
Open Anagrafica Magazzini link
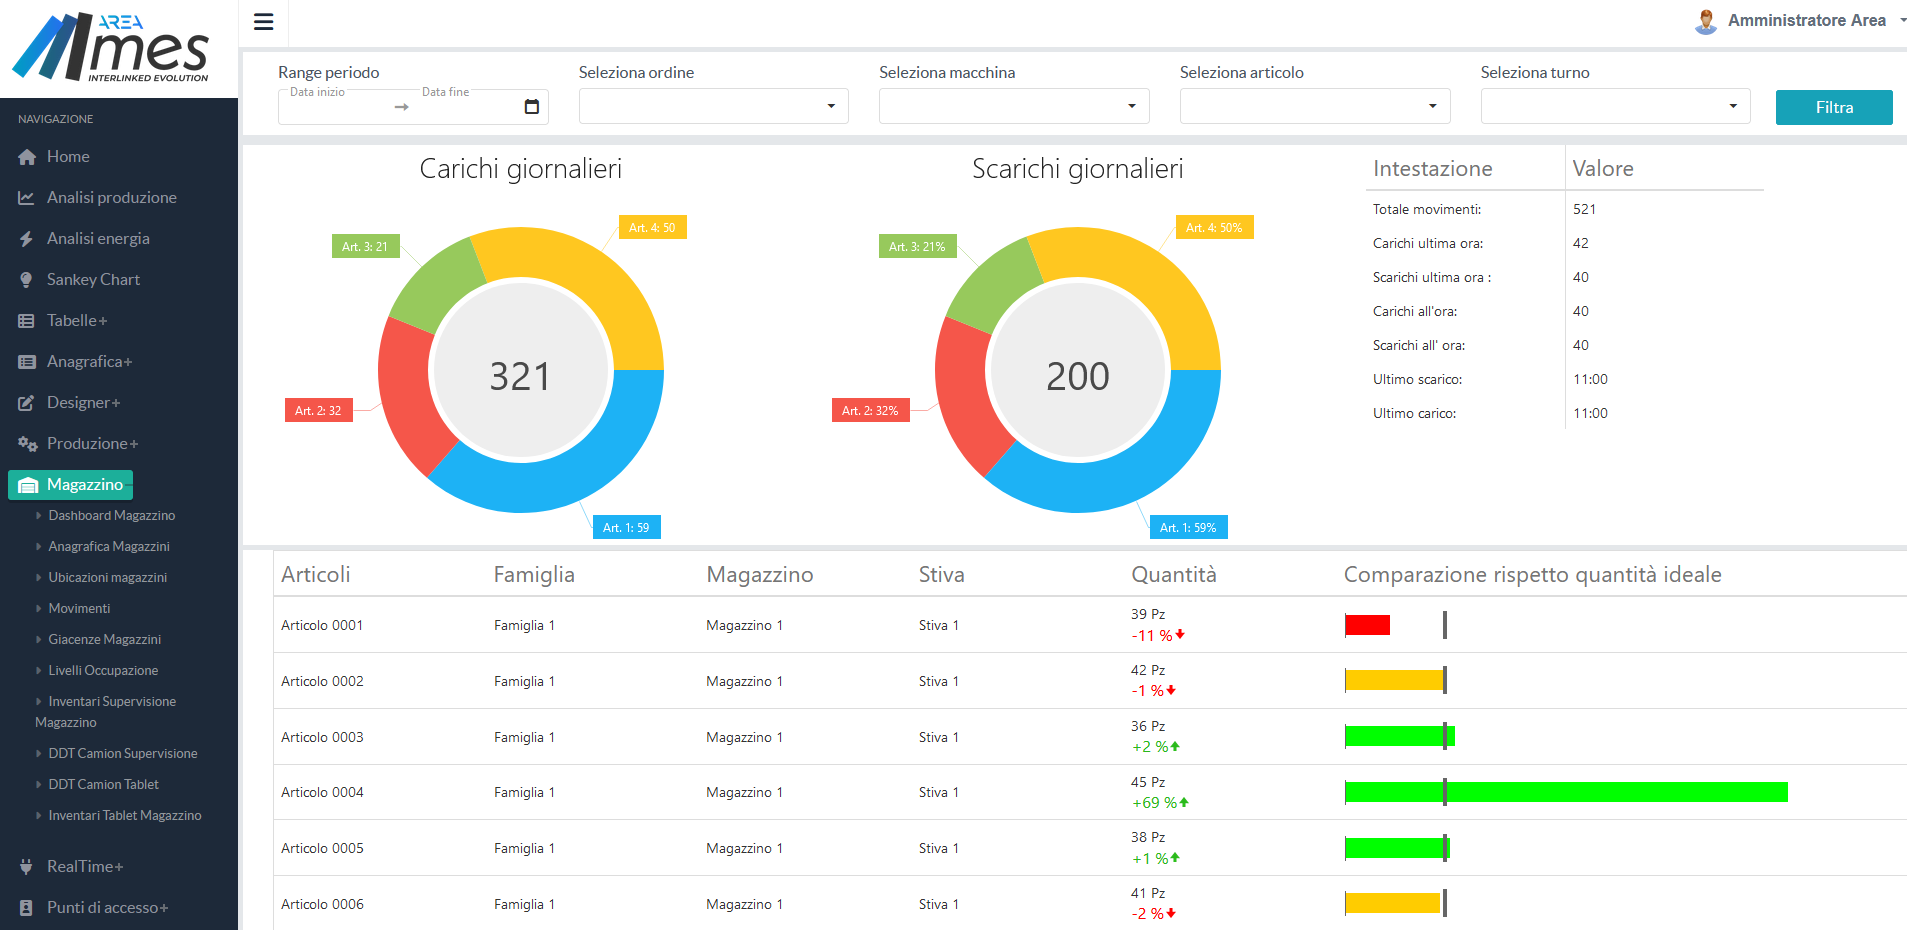click(x=109, y=547)
